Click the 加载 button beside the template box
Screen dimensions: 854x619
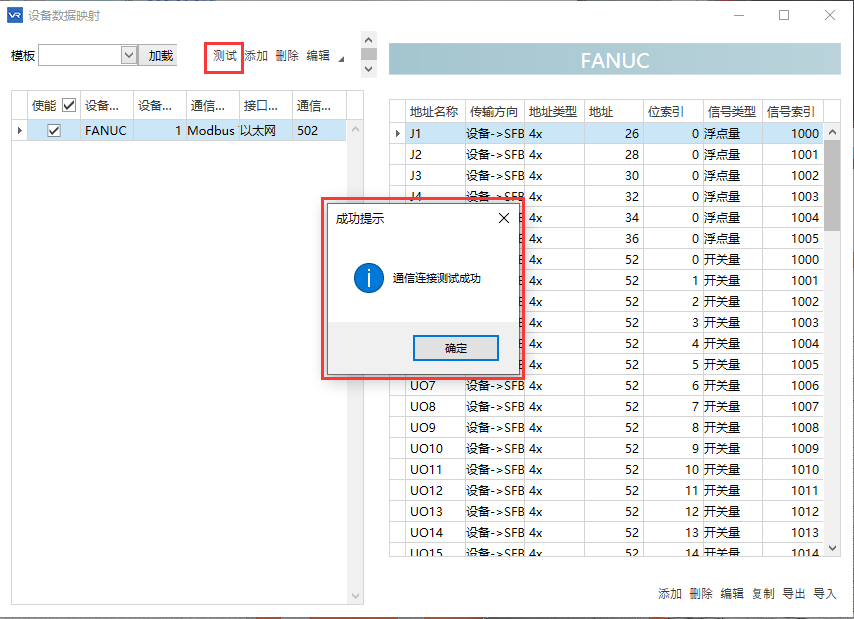(160, 56)
